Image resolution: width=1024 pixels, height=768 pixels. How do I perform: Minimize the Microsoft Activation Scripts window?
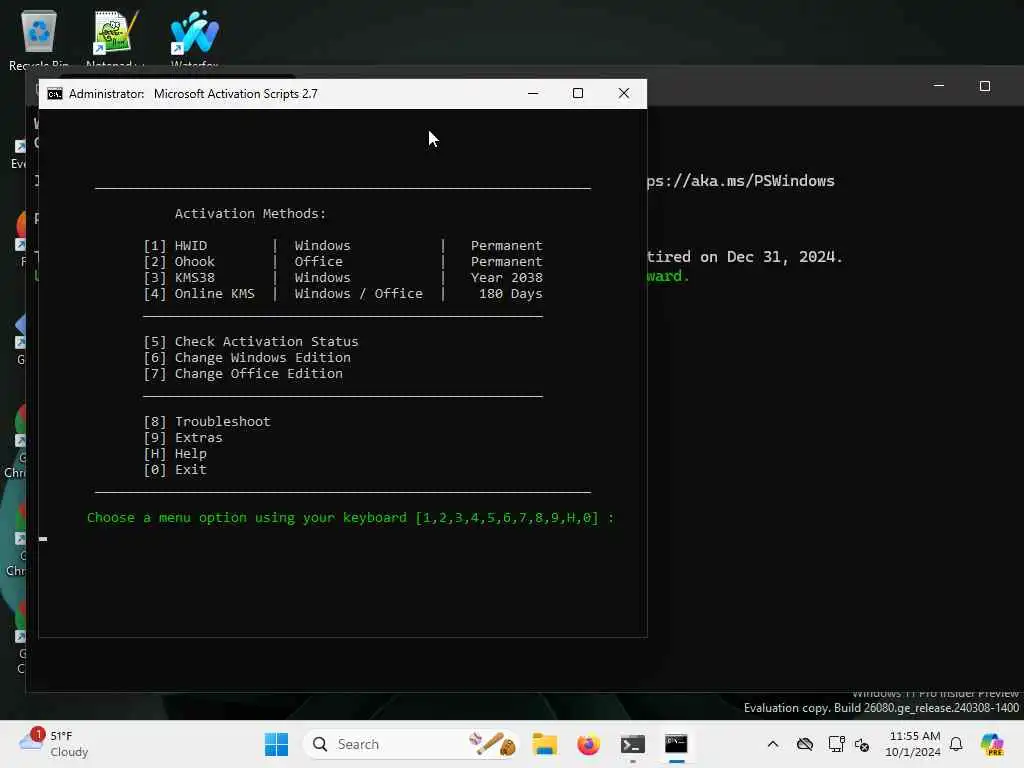click(533, 93)
